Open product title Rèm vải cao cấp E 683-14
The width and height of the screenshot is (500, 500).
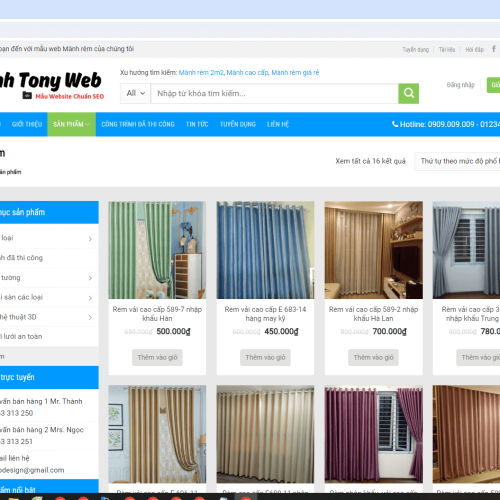pyautogui.click(x=265, y=314)
